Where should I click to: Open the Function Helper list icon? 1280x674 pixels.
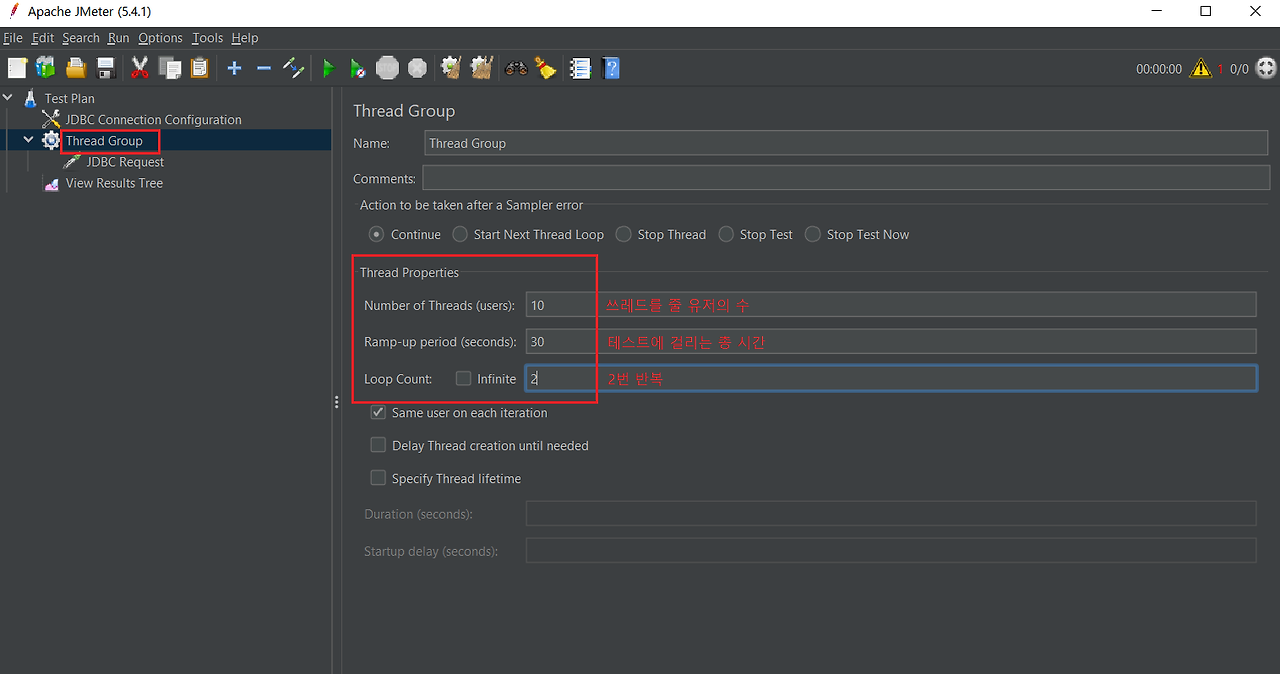coord(580,68)
